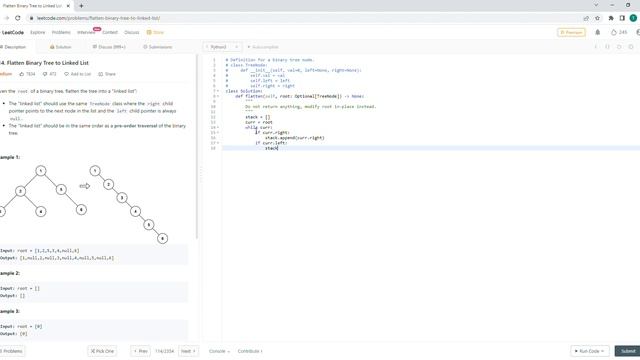This screenshot has height=360, width=640.
Task: Click the "stack = []" code line
Action: point(258,117)
